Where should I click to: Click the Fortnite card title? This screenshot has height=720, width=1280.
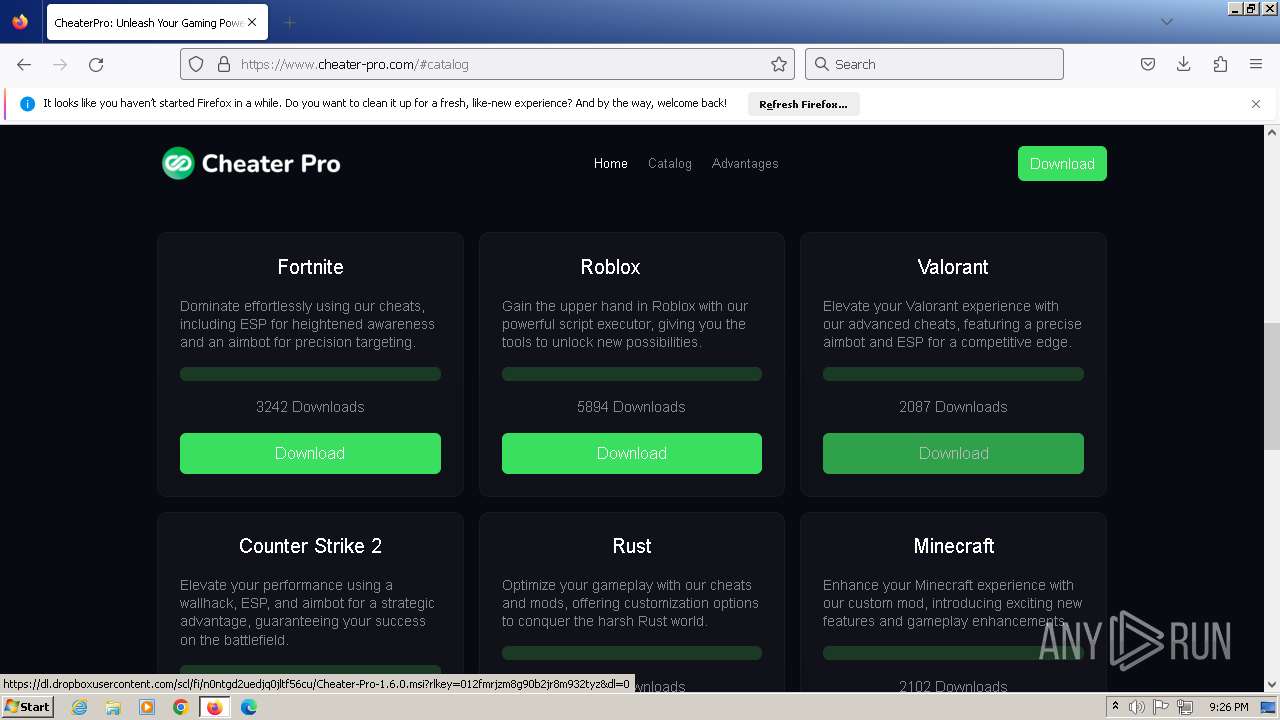(310, 267)
